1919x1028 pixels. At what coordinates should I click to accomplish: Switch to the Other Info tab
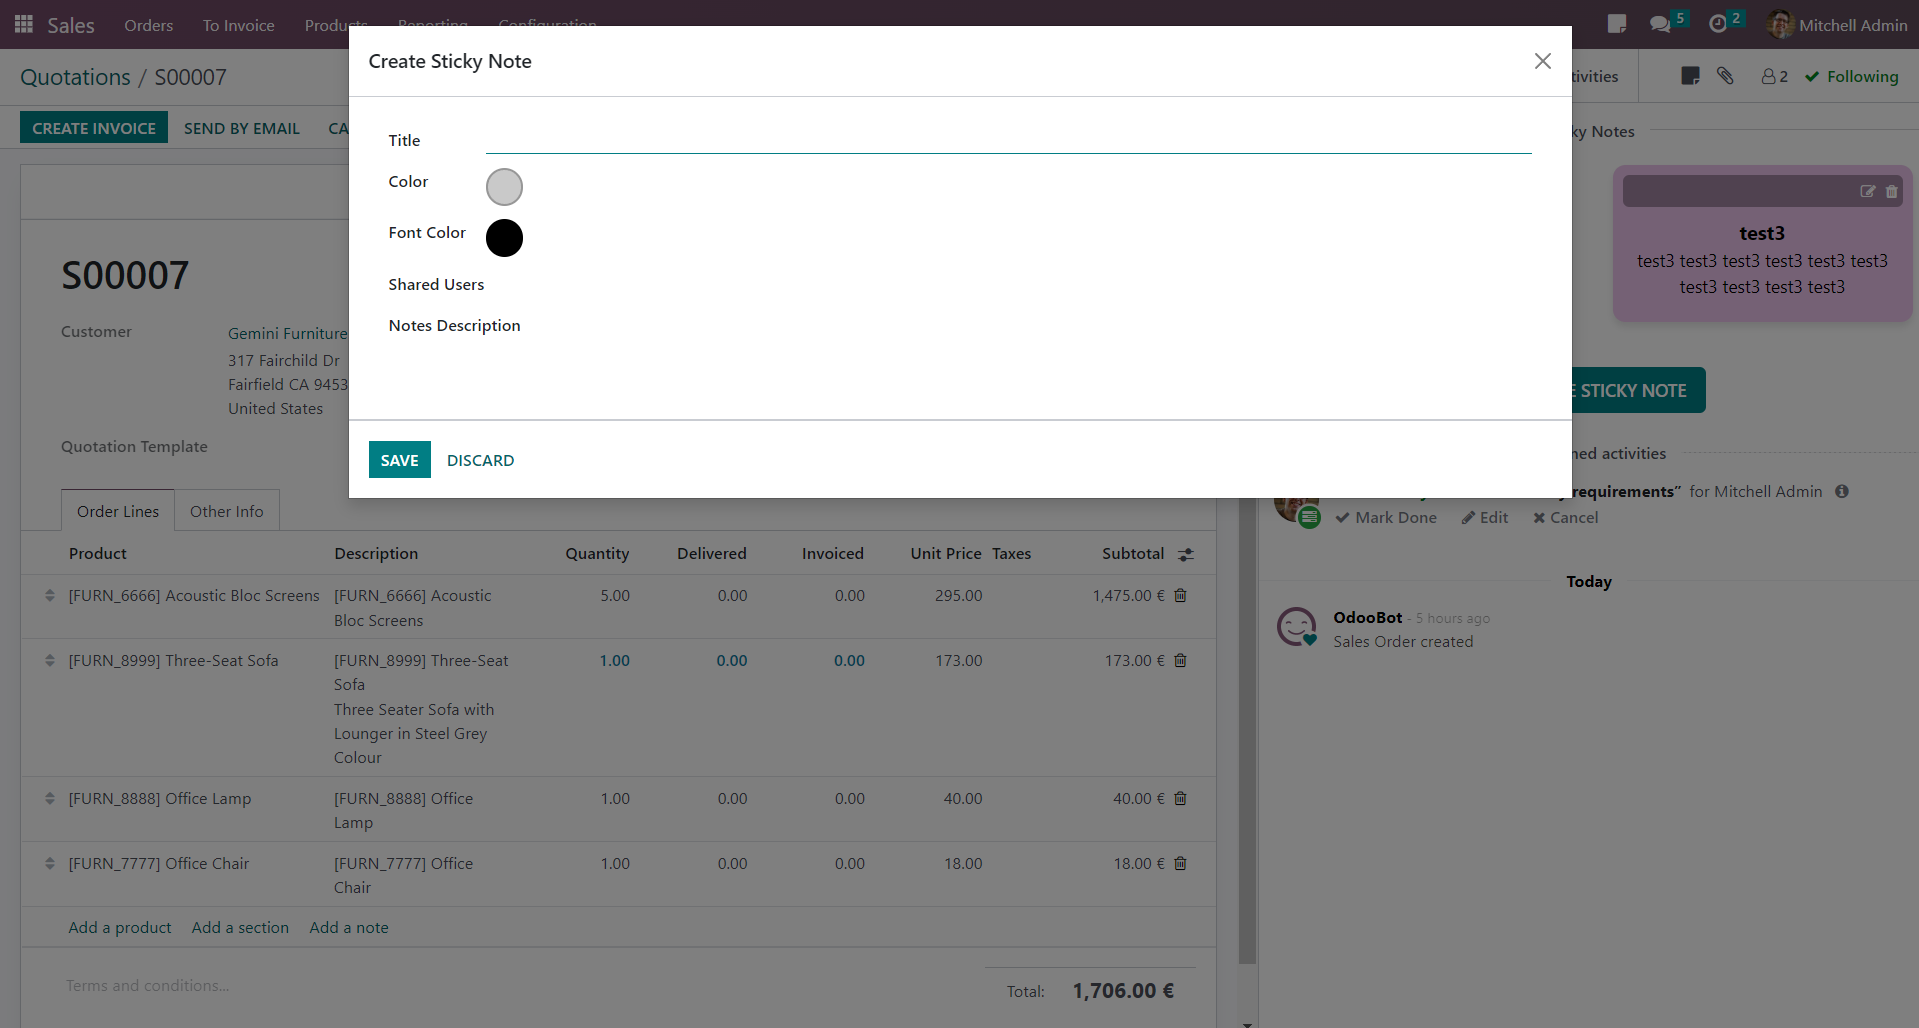pyautogui.click(x=227, y=511)
